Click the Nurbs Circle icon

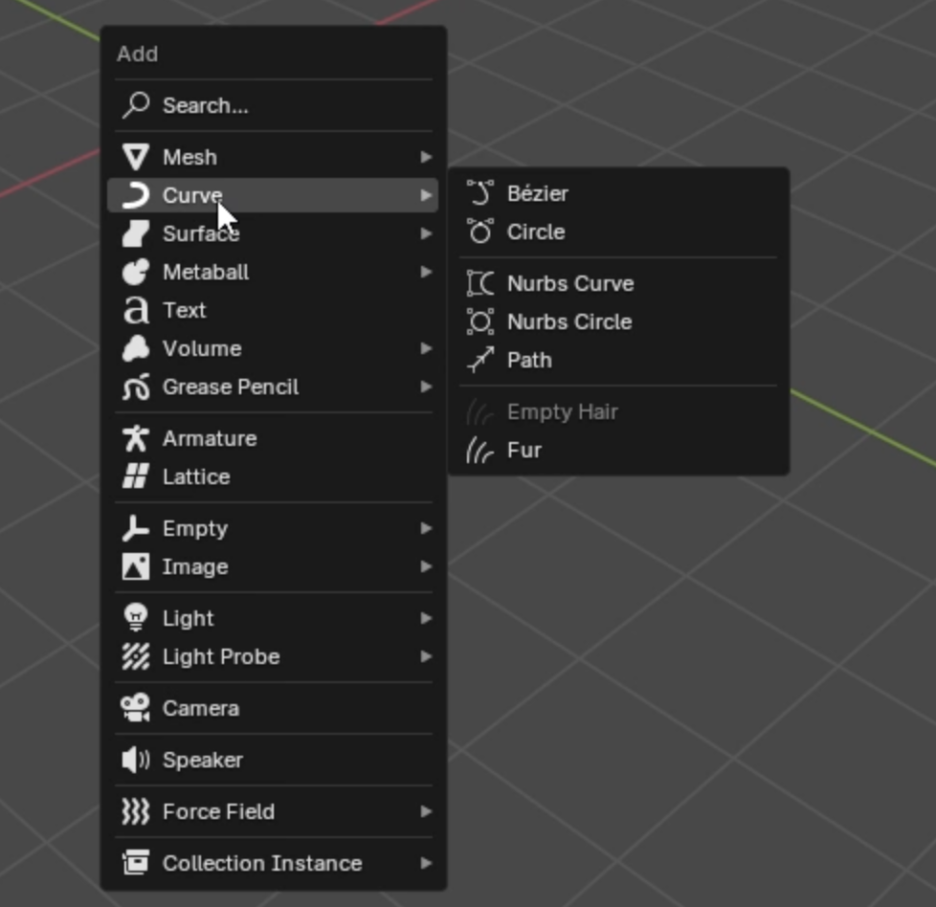[481, 322]
